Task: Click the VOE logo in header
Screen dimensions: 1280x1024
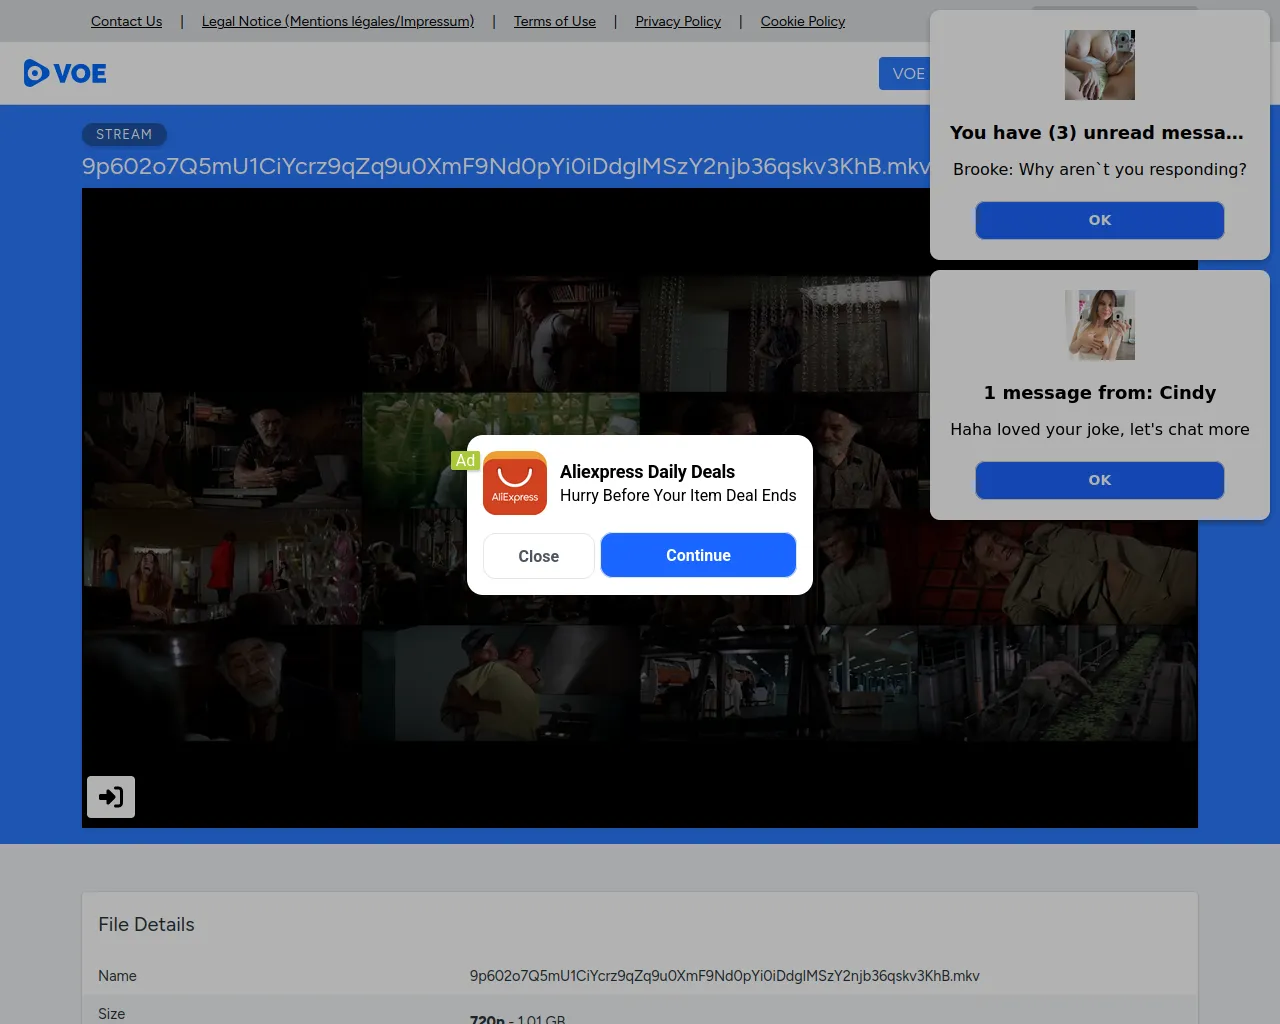Action: pos(65,73)
